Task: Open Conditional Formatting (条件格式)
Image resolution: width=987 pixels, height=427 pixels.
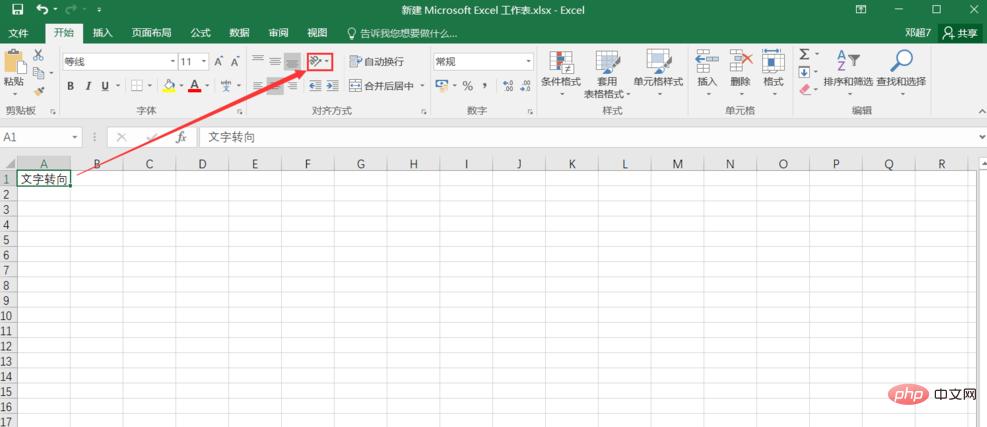Action: pos(561,72)
